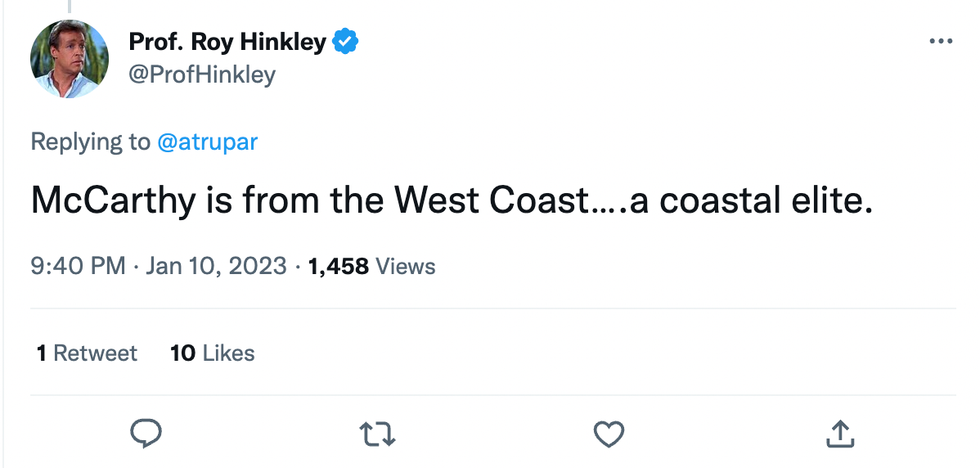This screenshot has width=980, height=468.
Task: Retweet using the arrows icon
Action: click(x=378, y=433)
